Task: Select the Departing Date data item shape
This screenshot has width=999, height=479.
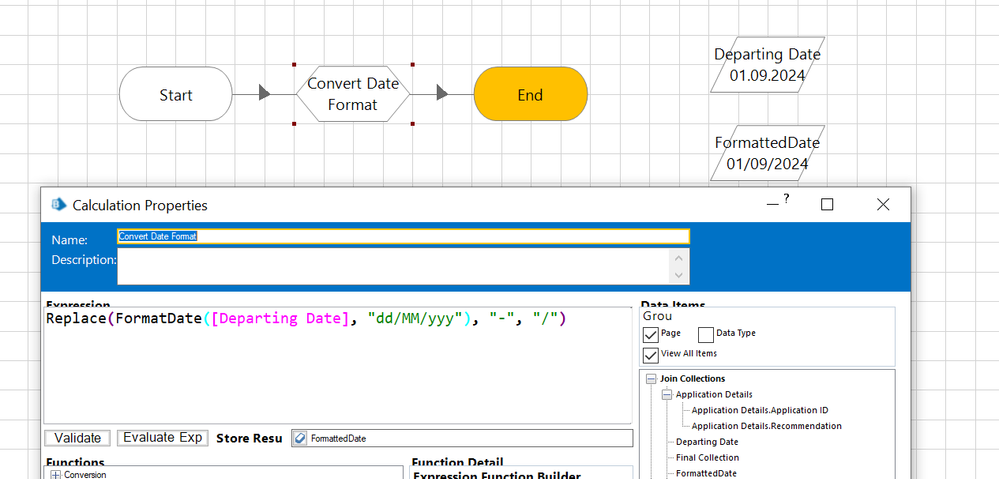Action: click(x=767, y=65)
